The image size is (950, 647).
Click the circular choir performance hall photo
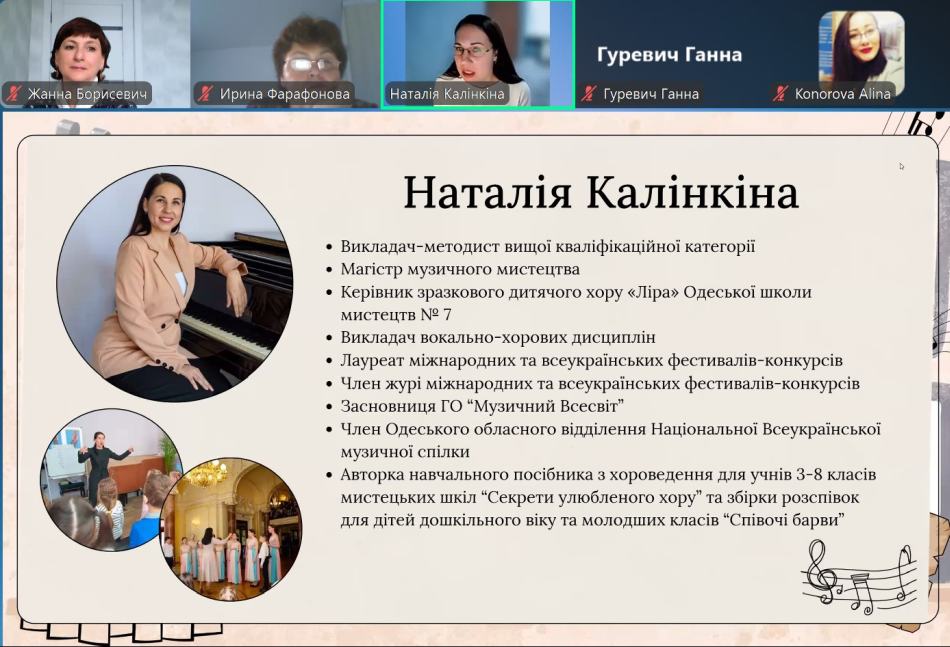click(230, 528)
